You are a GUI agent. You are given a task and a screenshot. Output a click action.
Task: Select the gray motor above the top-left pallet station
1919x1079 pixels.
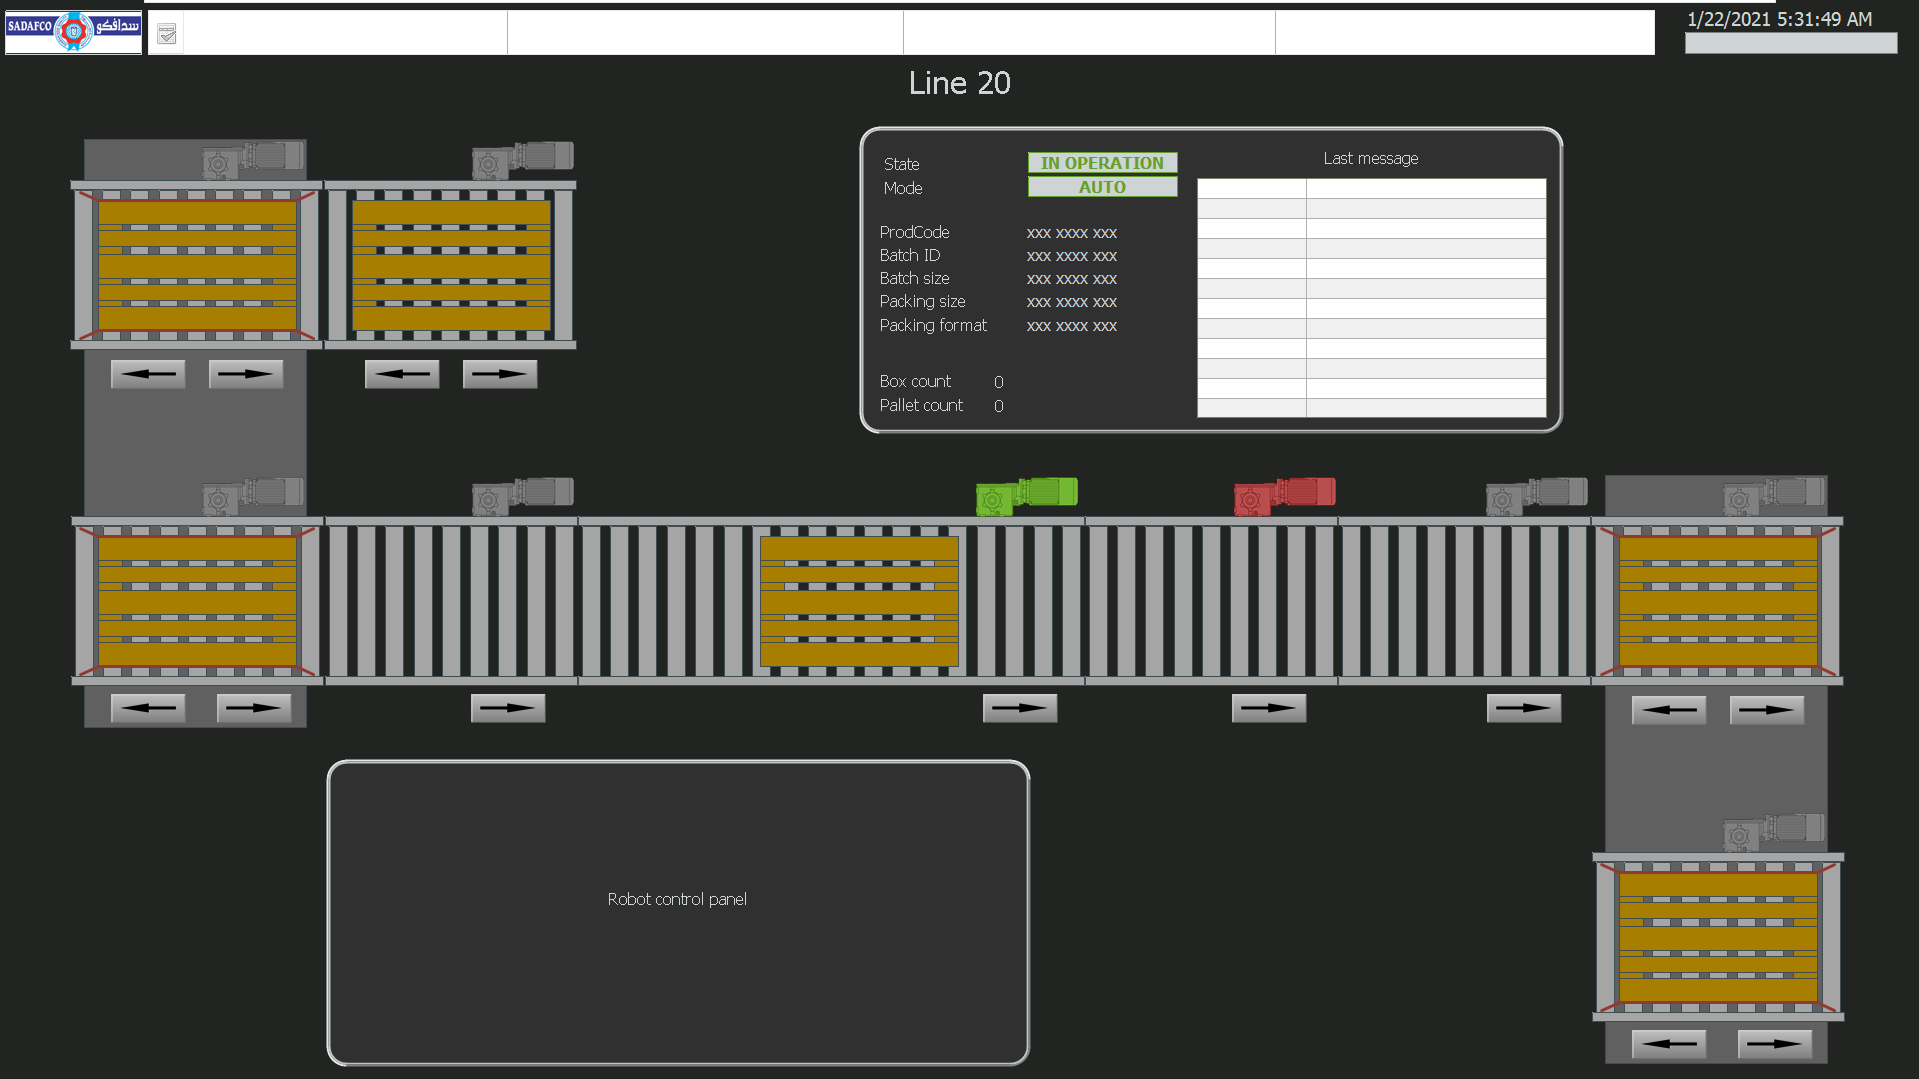pos(253,160)
